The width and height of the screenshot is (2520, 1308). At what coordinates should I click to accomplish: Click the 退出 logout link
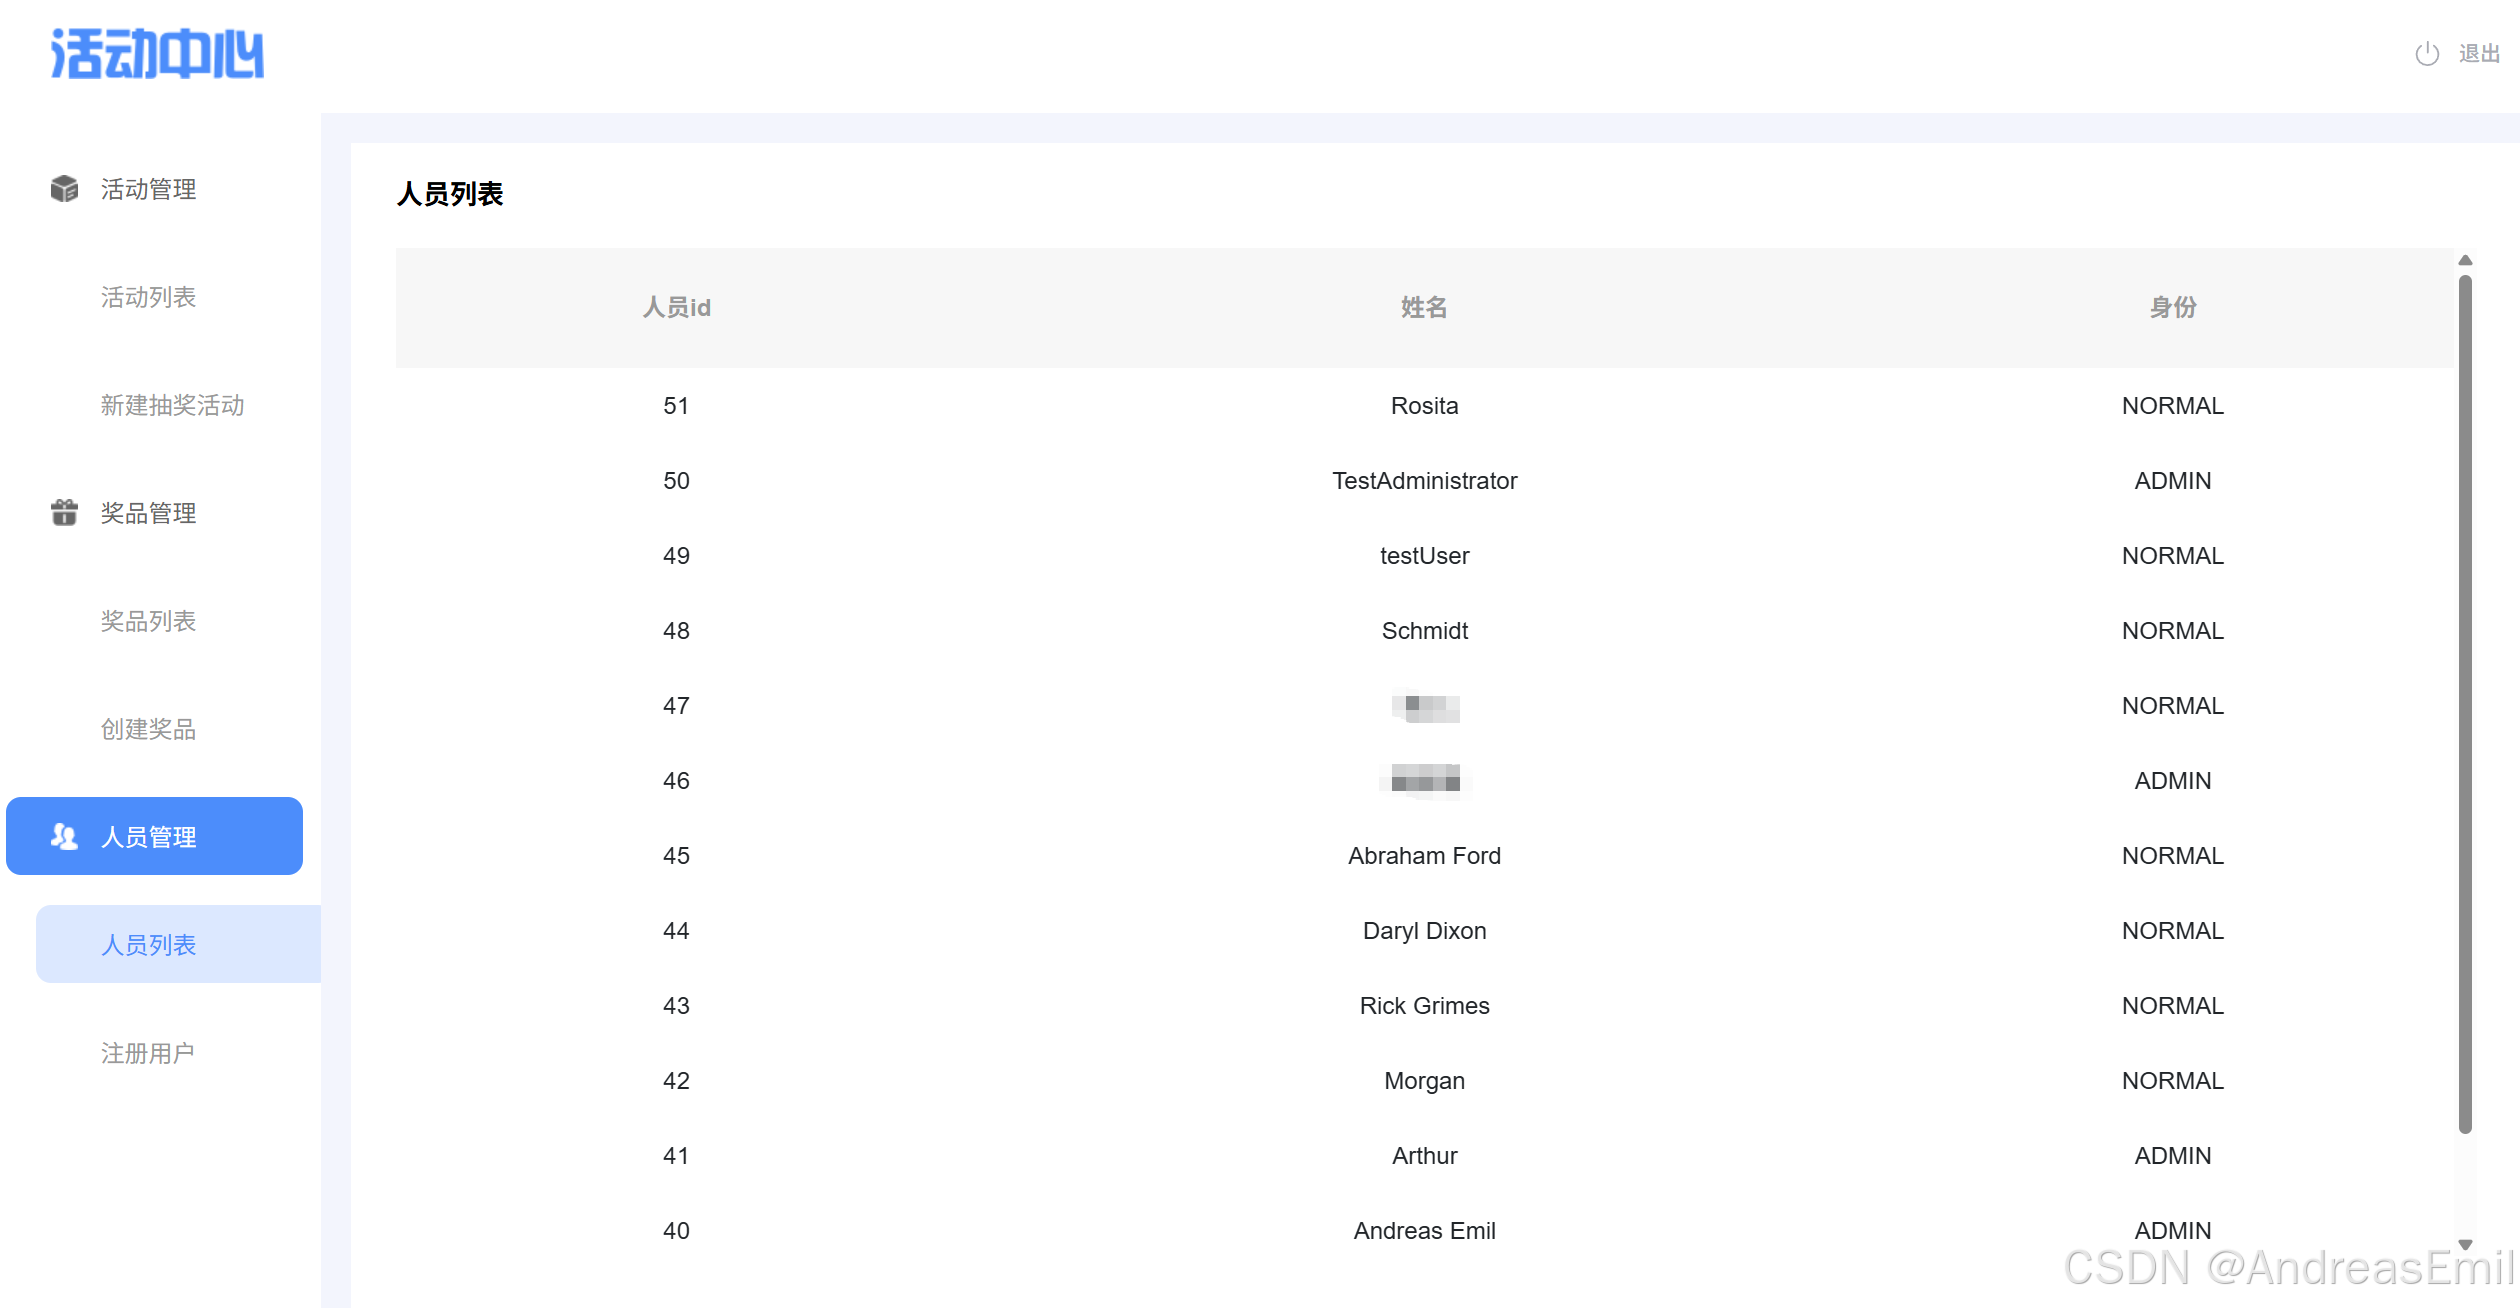2479,54
